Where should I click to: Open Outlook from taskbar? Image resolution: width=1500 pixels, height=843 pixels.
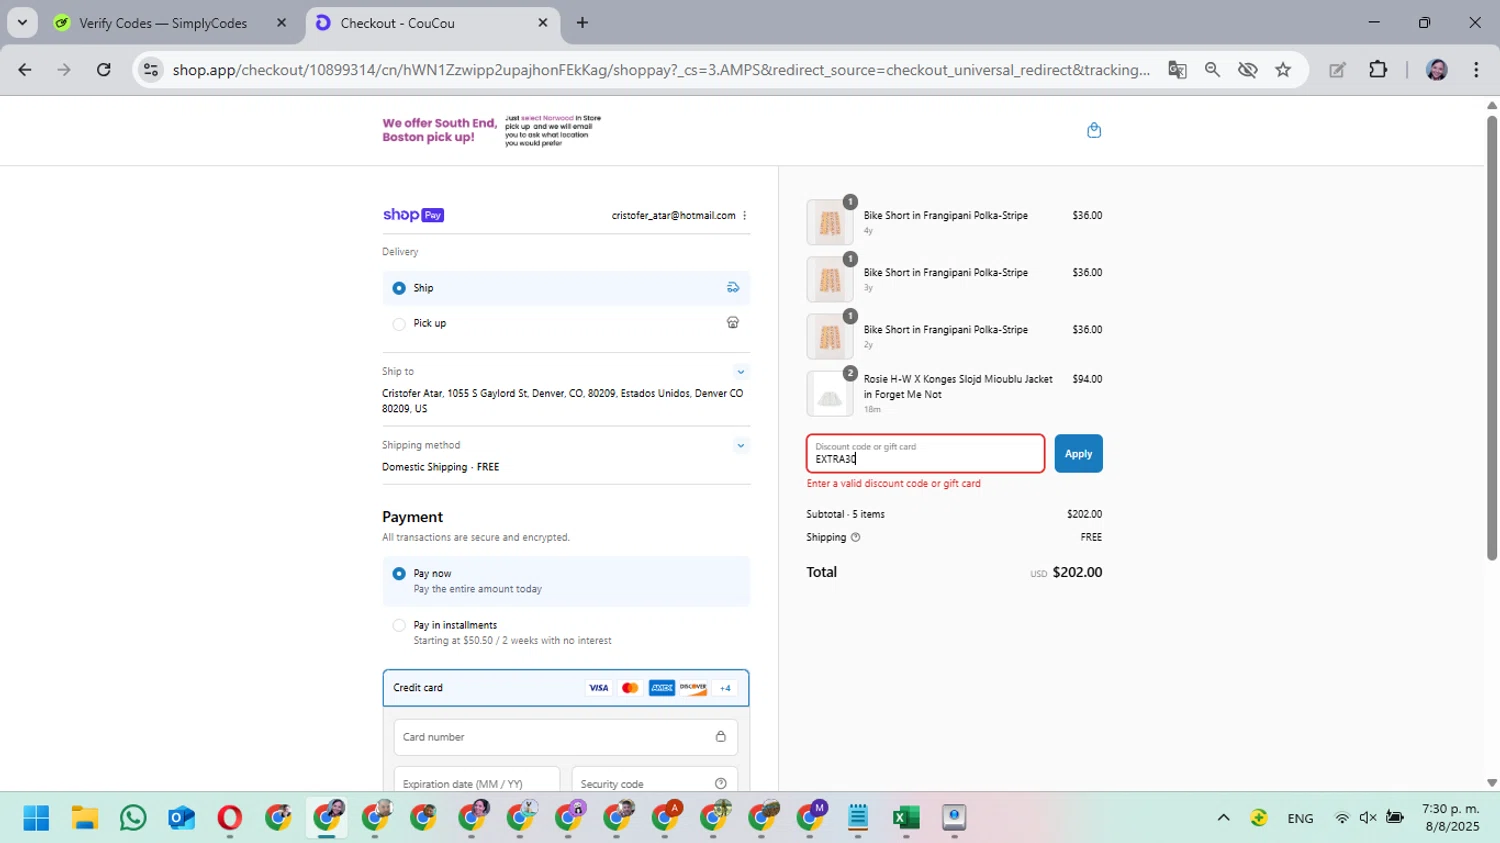coord(181,818)
